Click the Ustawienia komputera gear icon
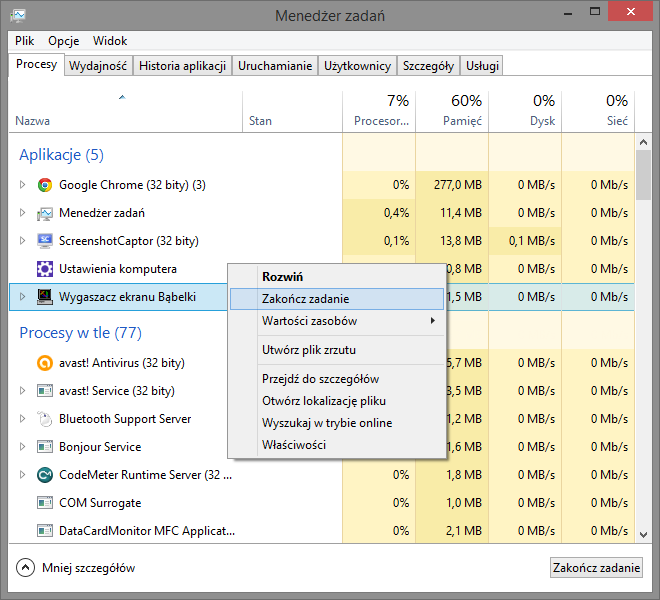This screenshot has height=600, width=660. 45,269
